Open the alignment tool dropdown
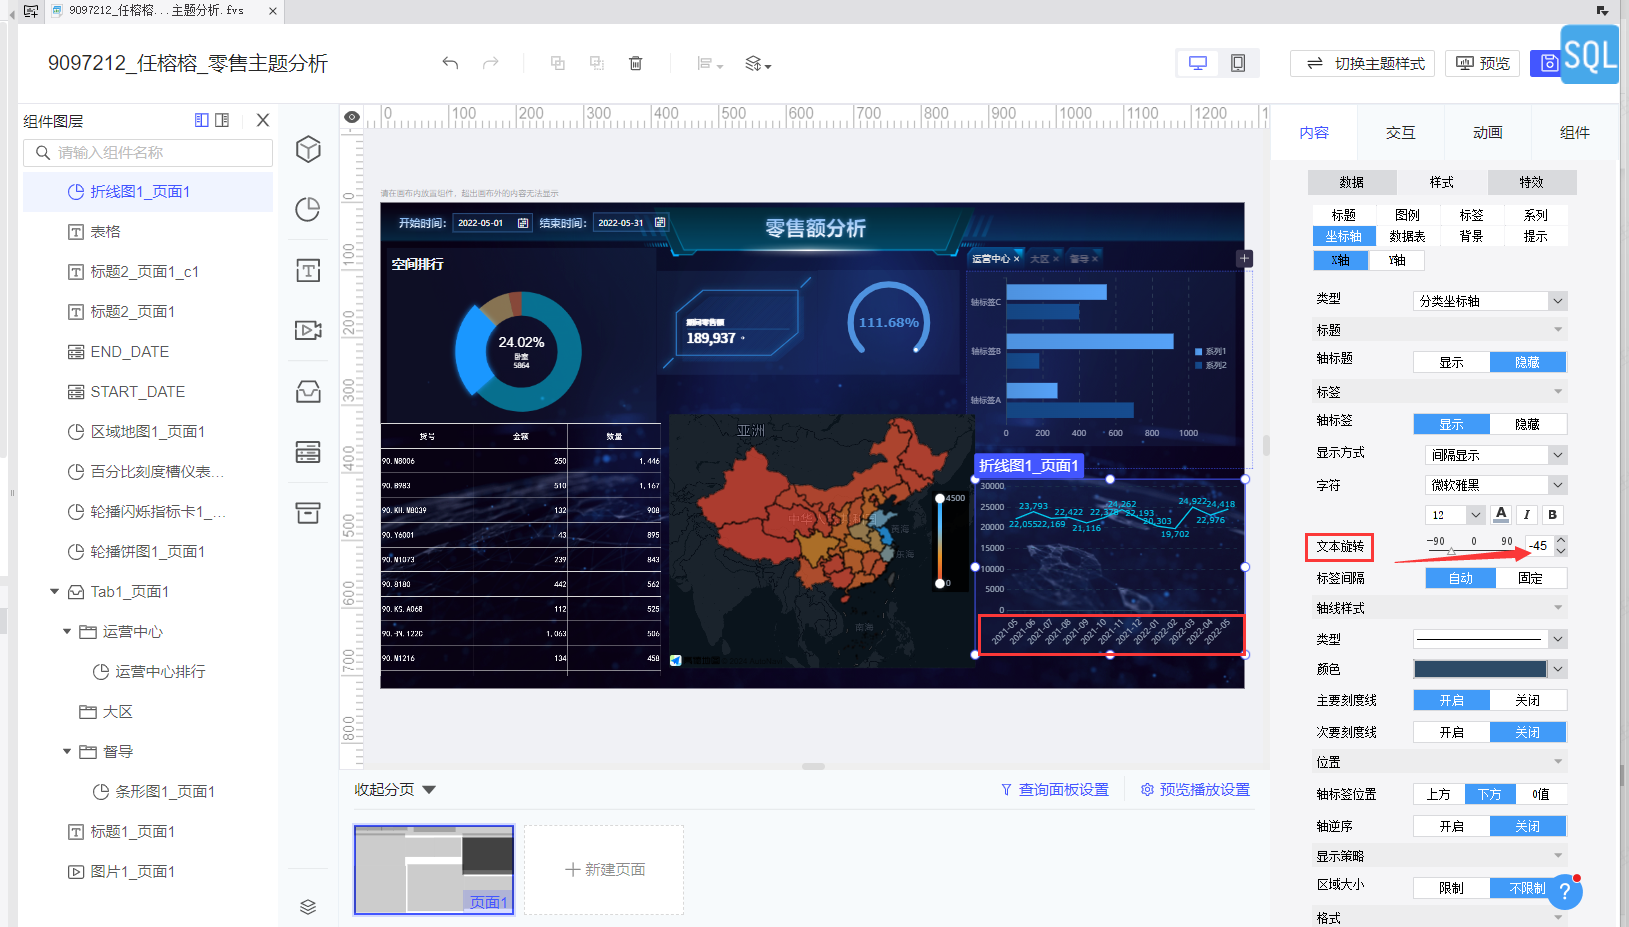 [709, 64]
